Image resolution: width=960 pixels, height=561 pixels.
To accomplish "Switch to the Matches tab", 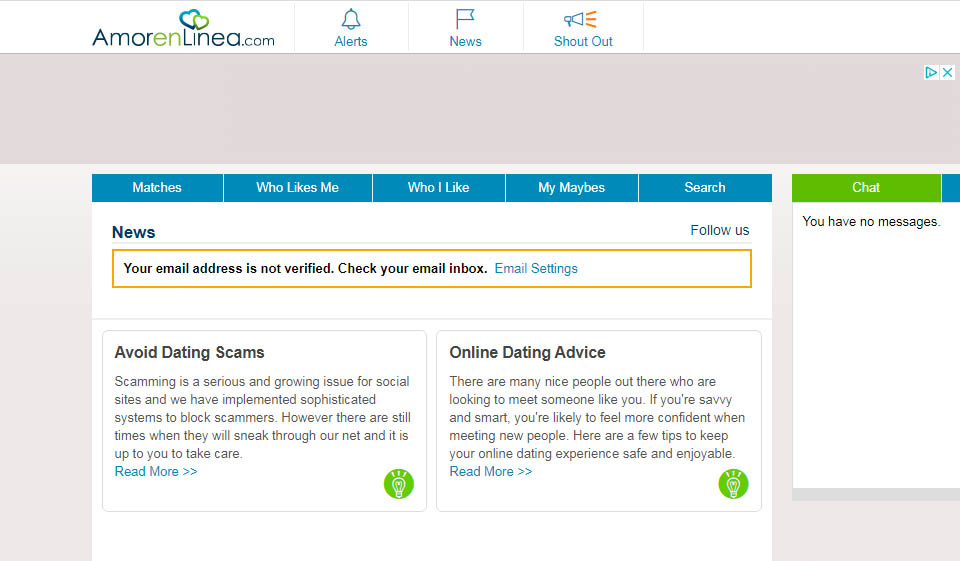I will click(x=157, y=187).
